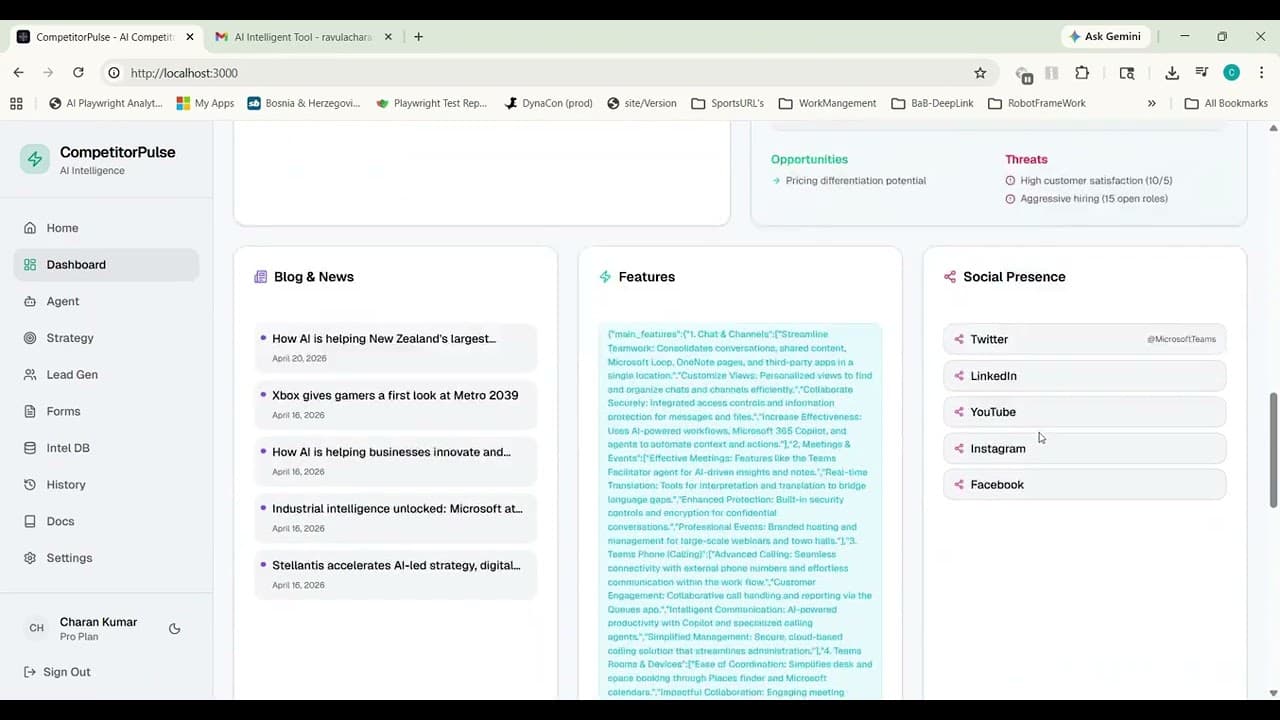This screenshot has height=720, width=1280.
Task: Click the Docs book icon
Action: click(30, 521)
